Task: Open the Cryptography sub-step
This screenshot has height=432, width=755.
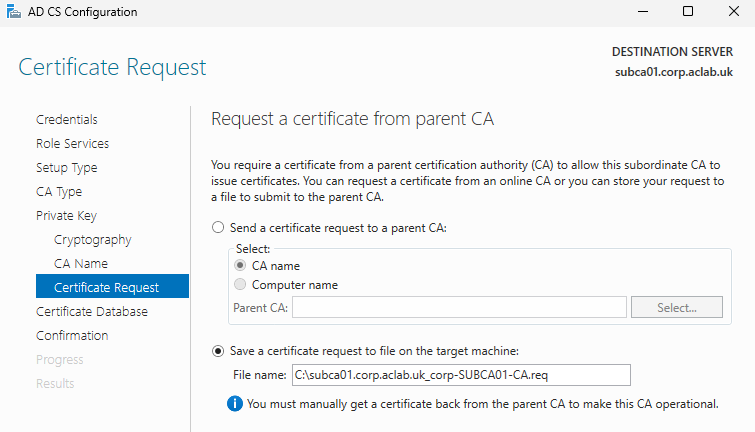Action: coord(93,240)
